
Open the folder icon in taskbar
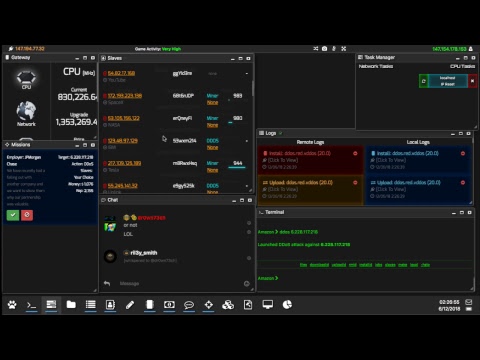[71, 304]
